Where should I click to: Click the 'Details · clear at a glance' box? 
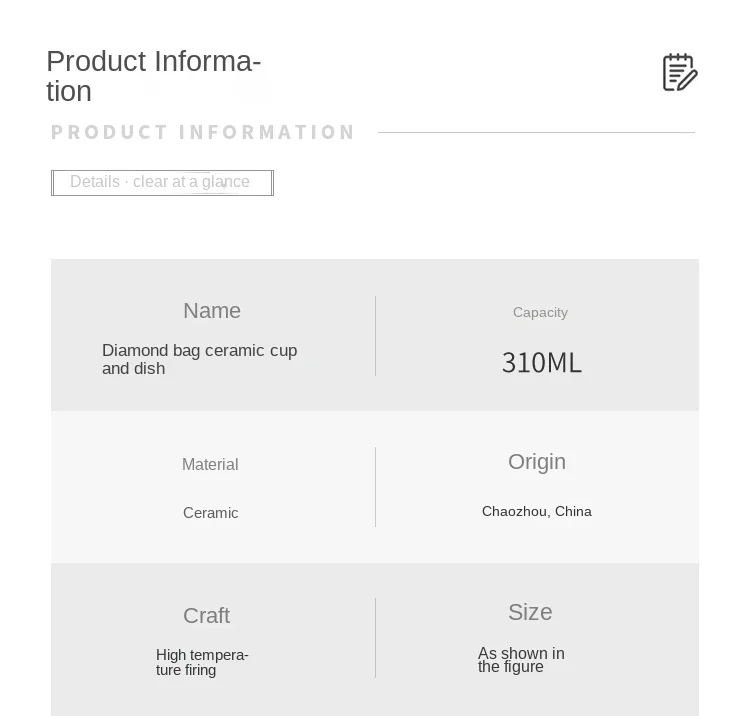[x=162, y=182]
